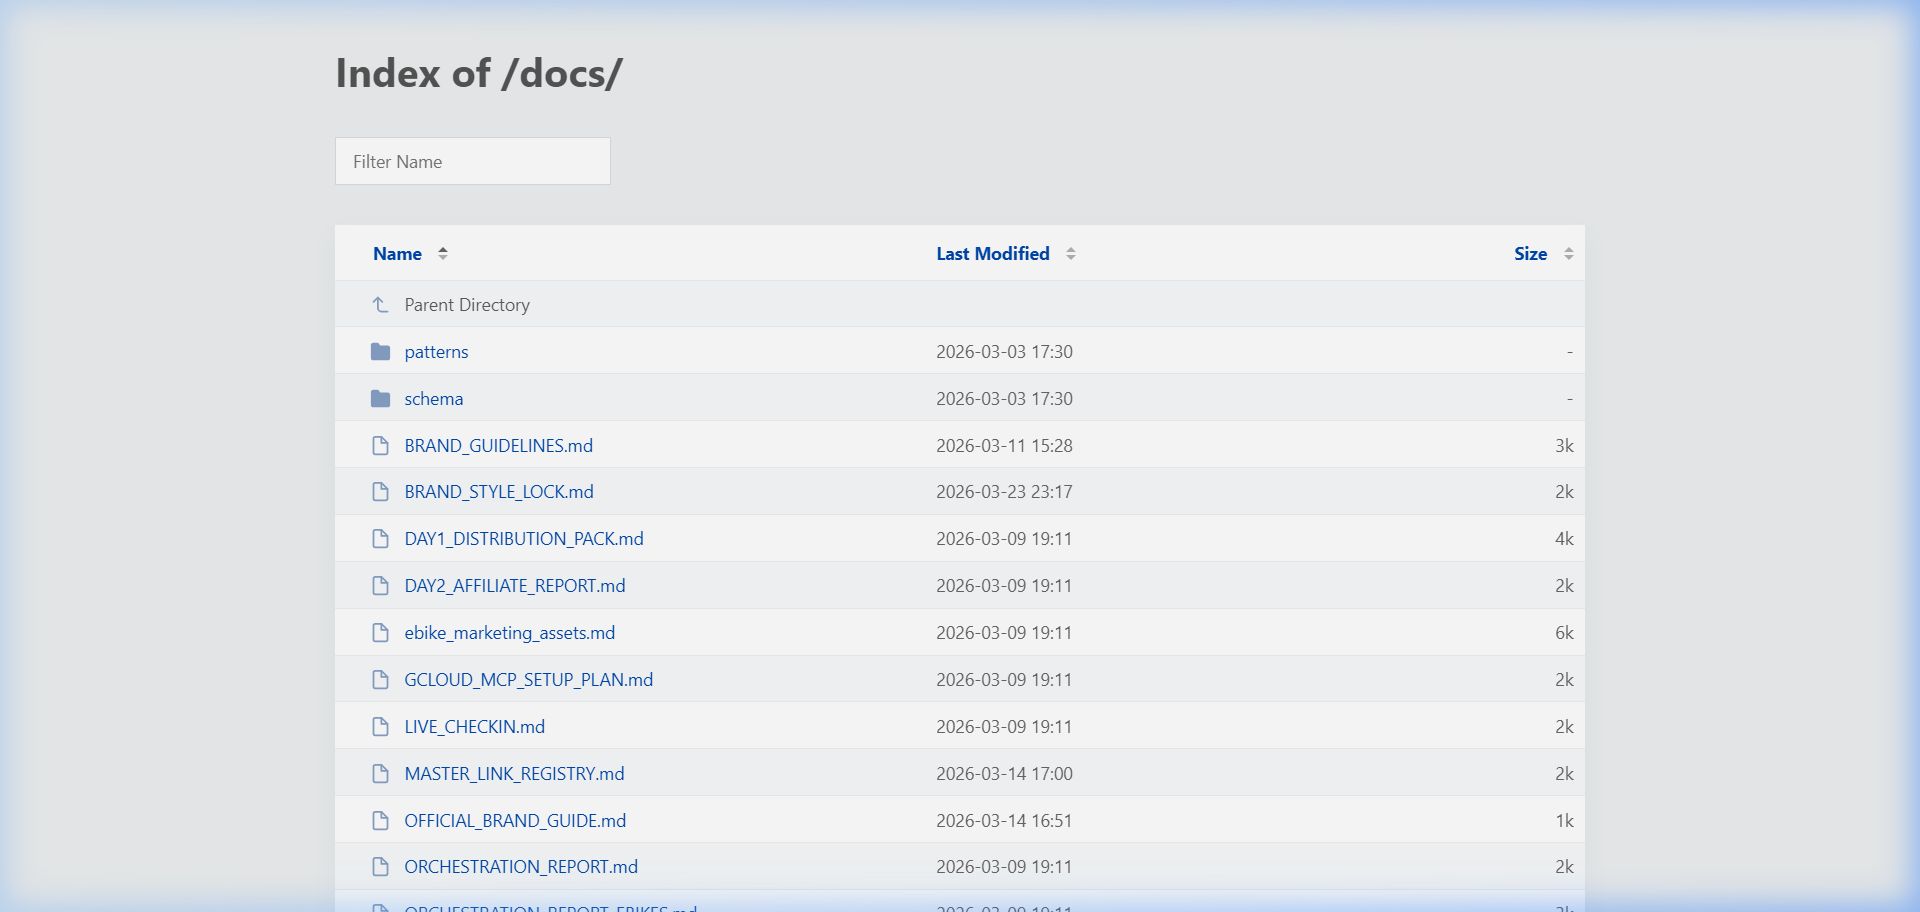
Task: Sort by the Last Modified column header
Action: point(992,254)
